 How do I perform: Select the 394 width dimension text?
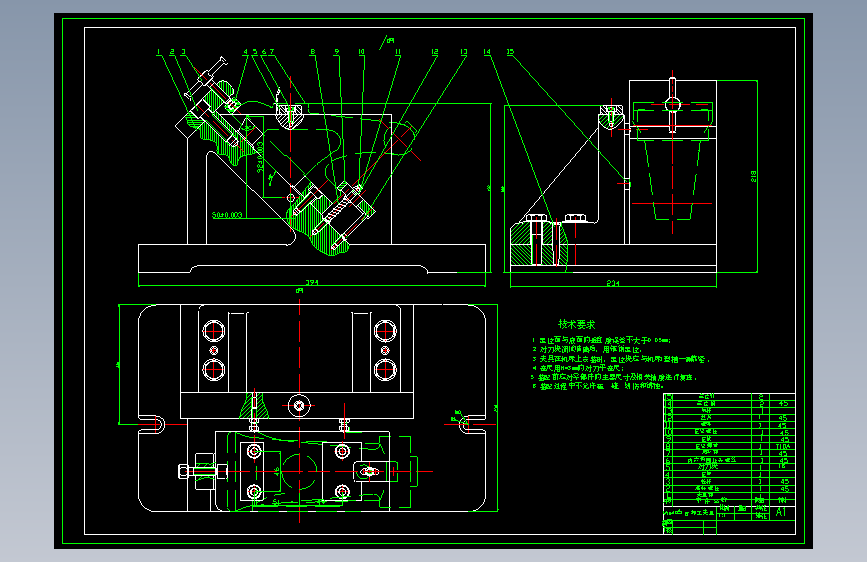(312, 283)
